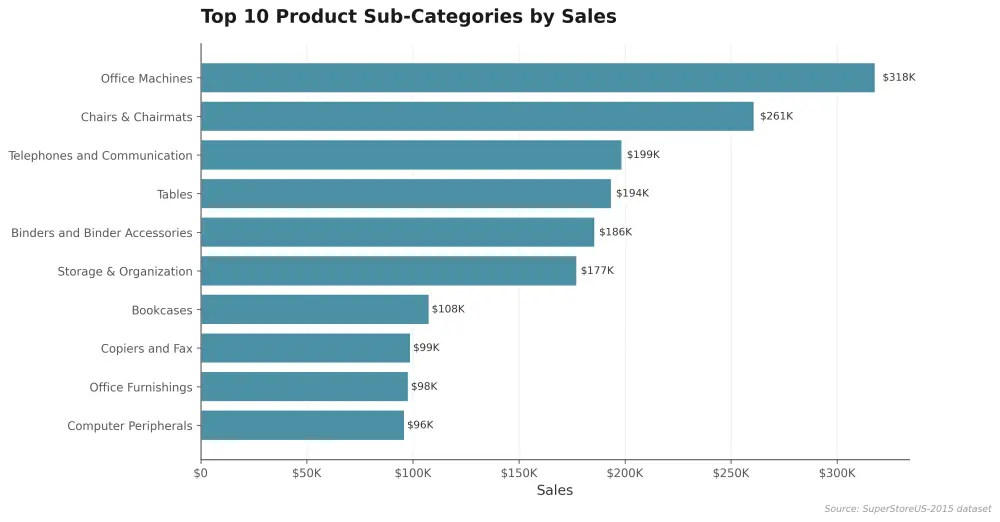
Task: Select the Computer Peripherals bar
Action: tap(302, 426)
